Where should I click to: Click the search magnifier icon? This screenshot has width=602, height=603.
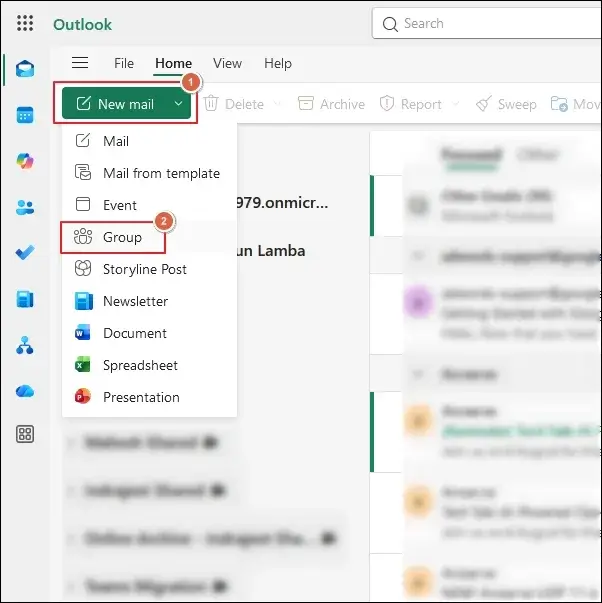[x=390, y=24]
